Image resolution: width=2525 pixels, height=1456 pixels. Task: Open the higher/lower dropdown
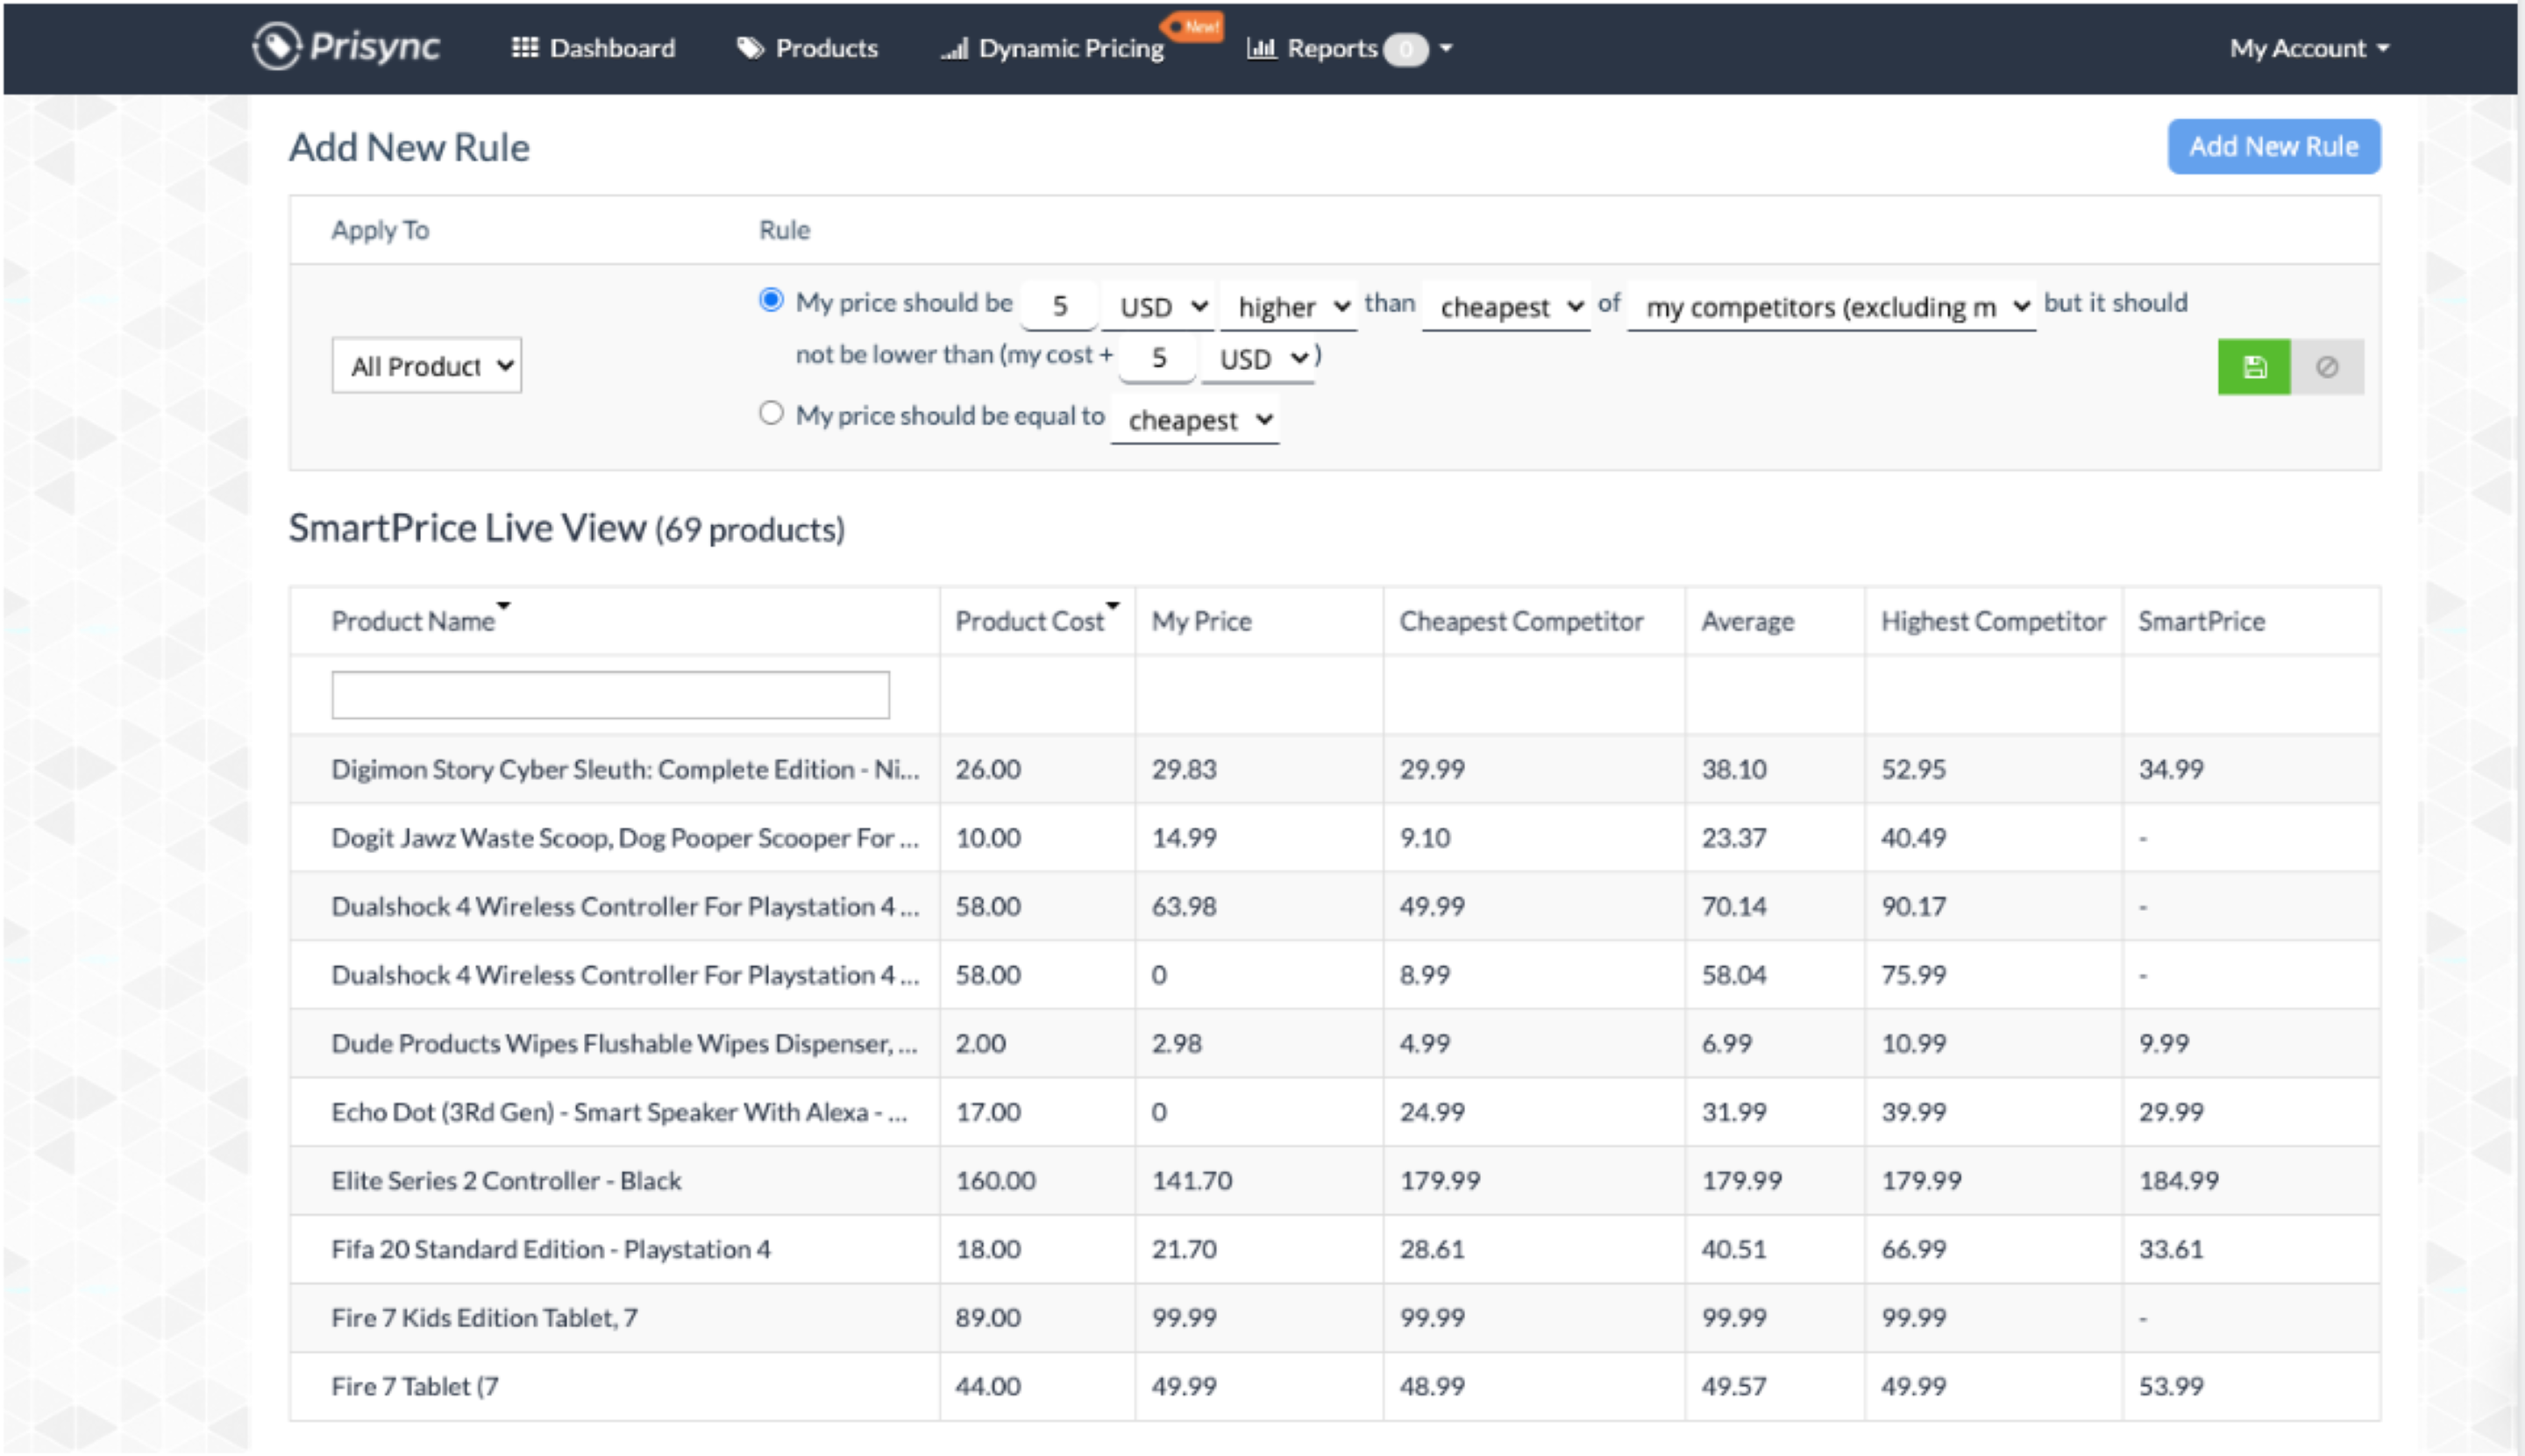click(1288, 306)
